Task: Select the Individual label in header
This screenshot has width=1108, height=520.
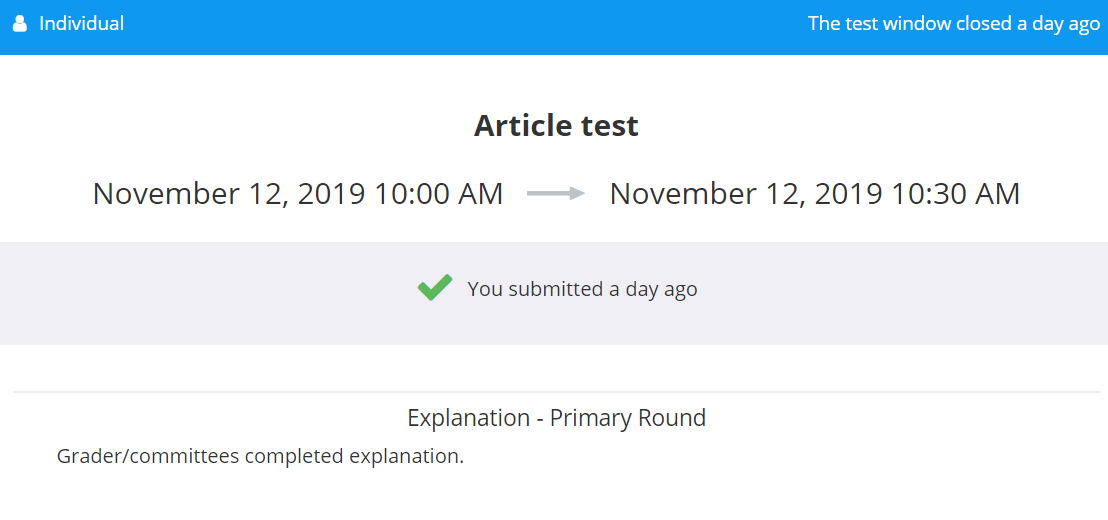Action: tap(81, 23)
